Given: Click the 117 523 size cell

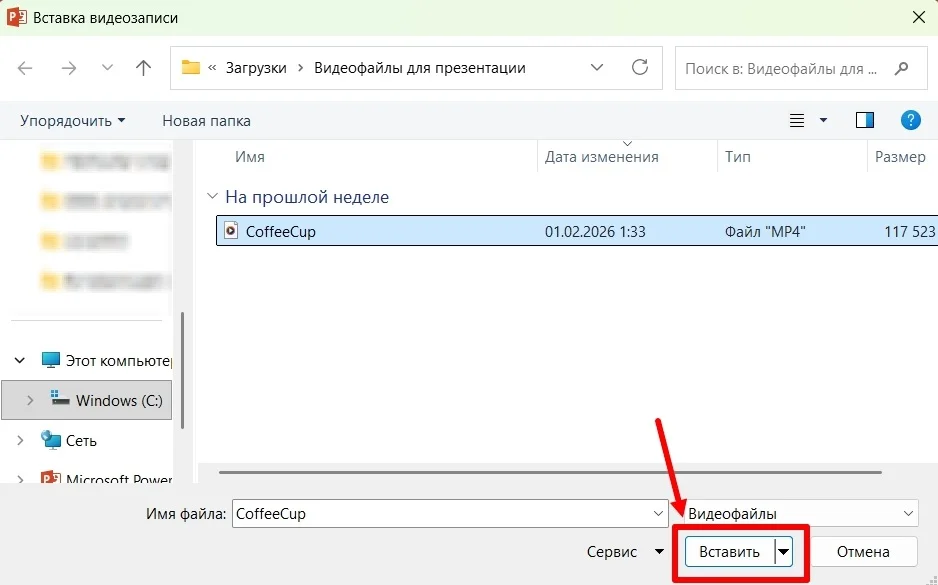Looking at the screenshot, I should pos(909,231).
